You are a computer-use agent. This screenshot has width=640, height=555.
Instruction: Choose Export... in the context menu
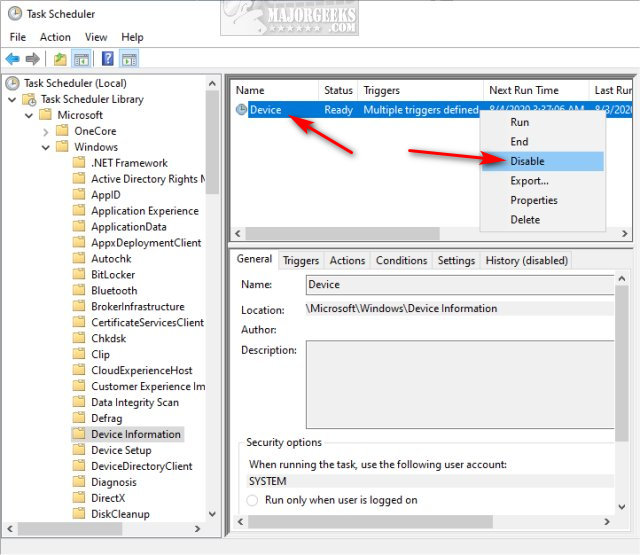[542, 181]
